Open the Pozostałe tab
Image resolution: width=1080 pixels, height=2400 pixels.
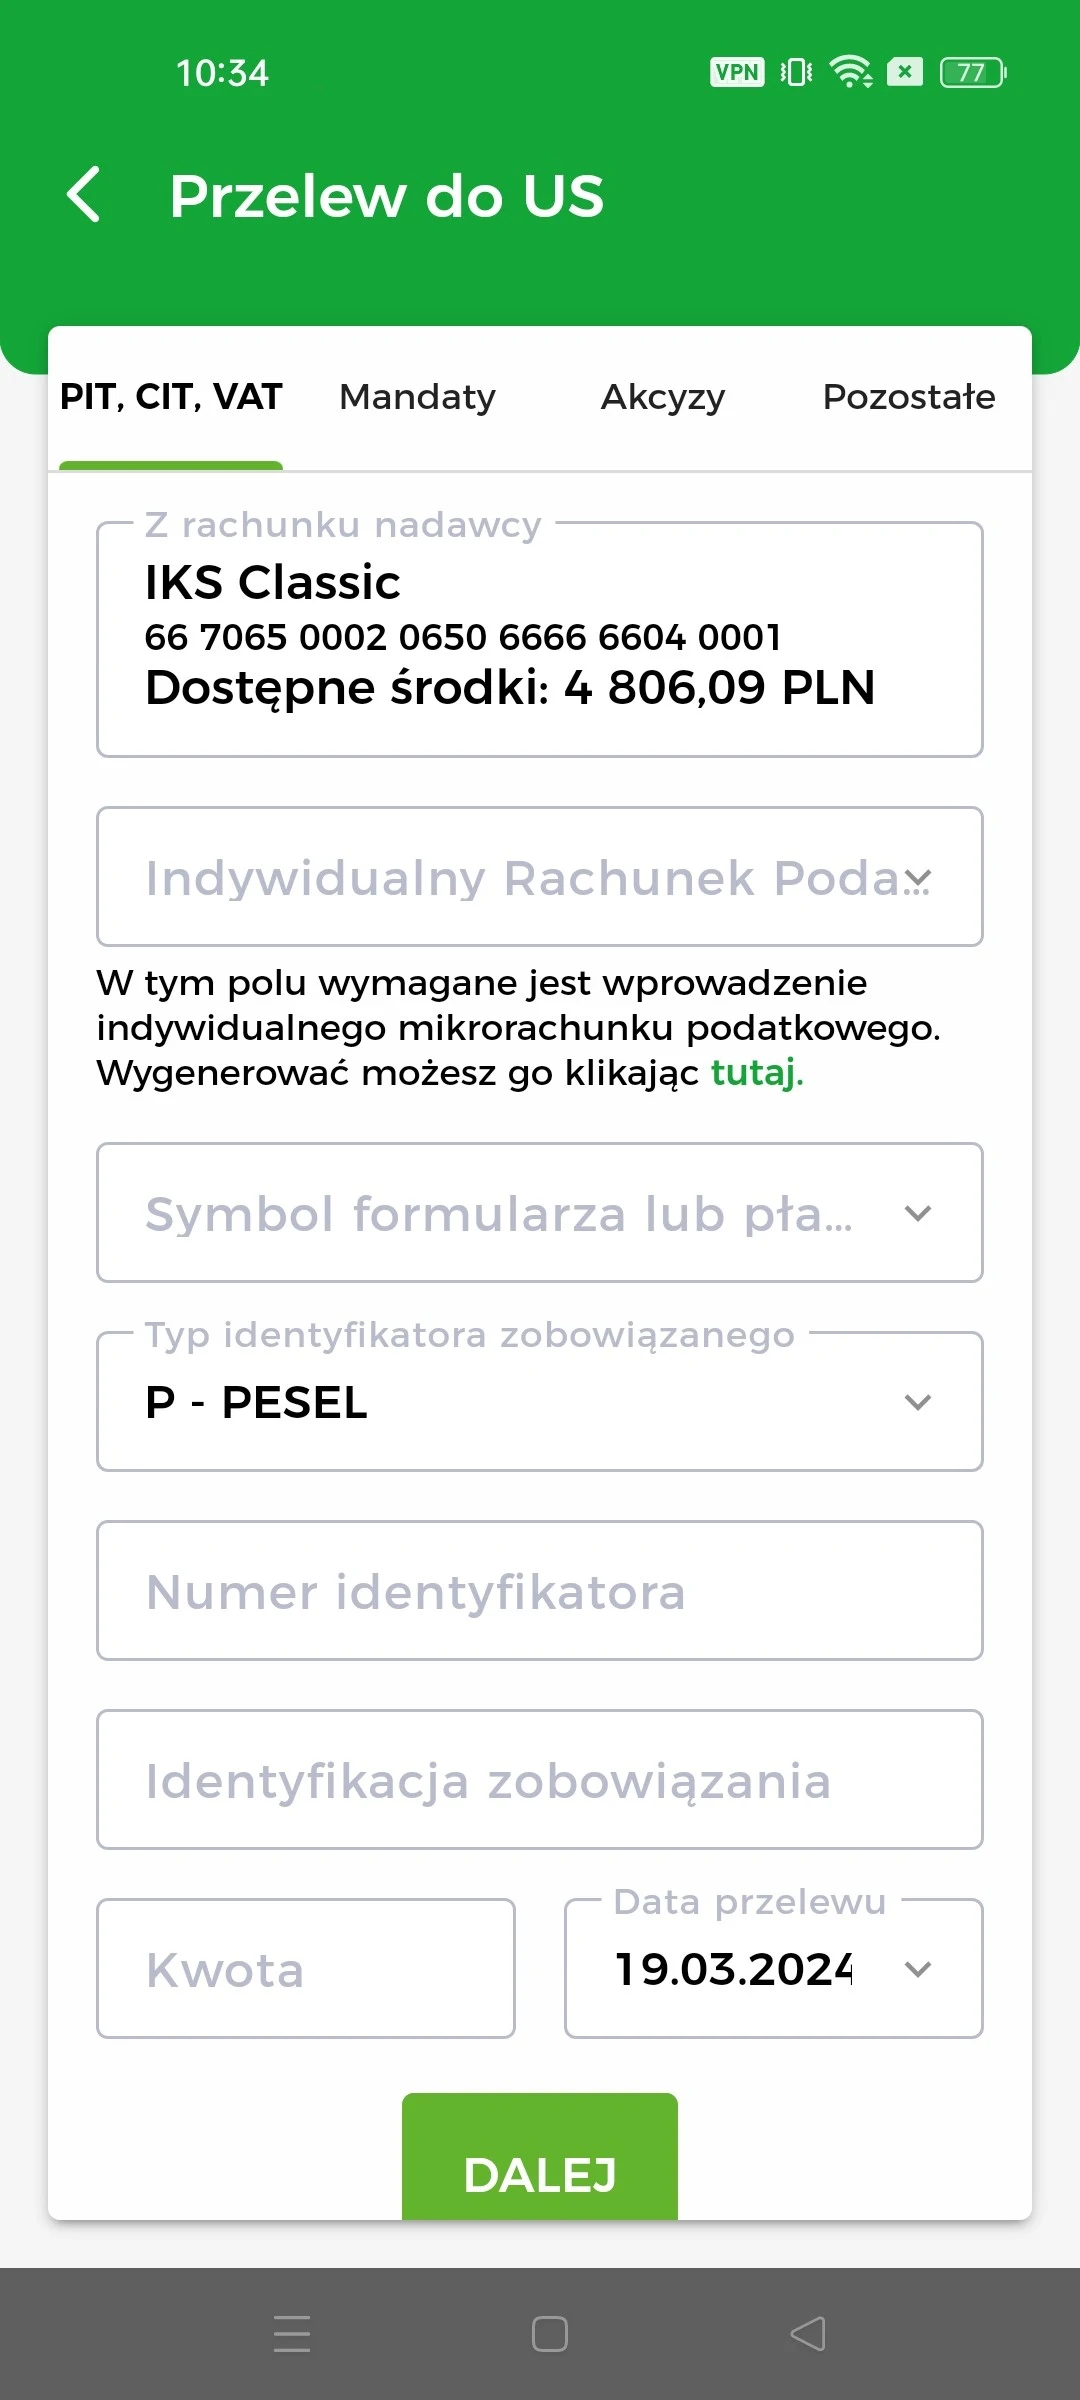908,397
